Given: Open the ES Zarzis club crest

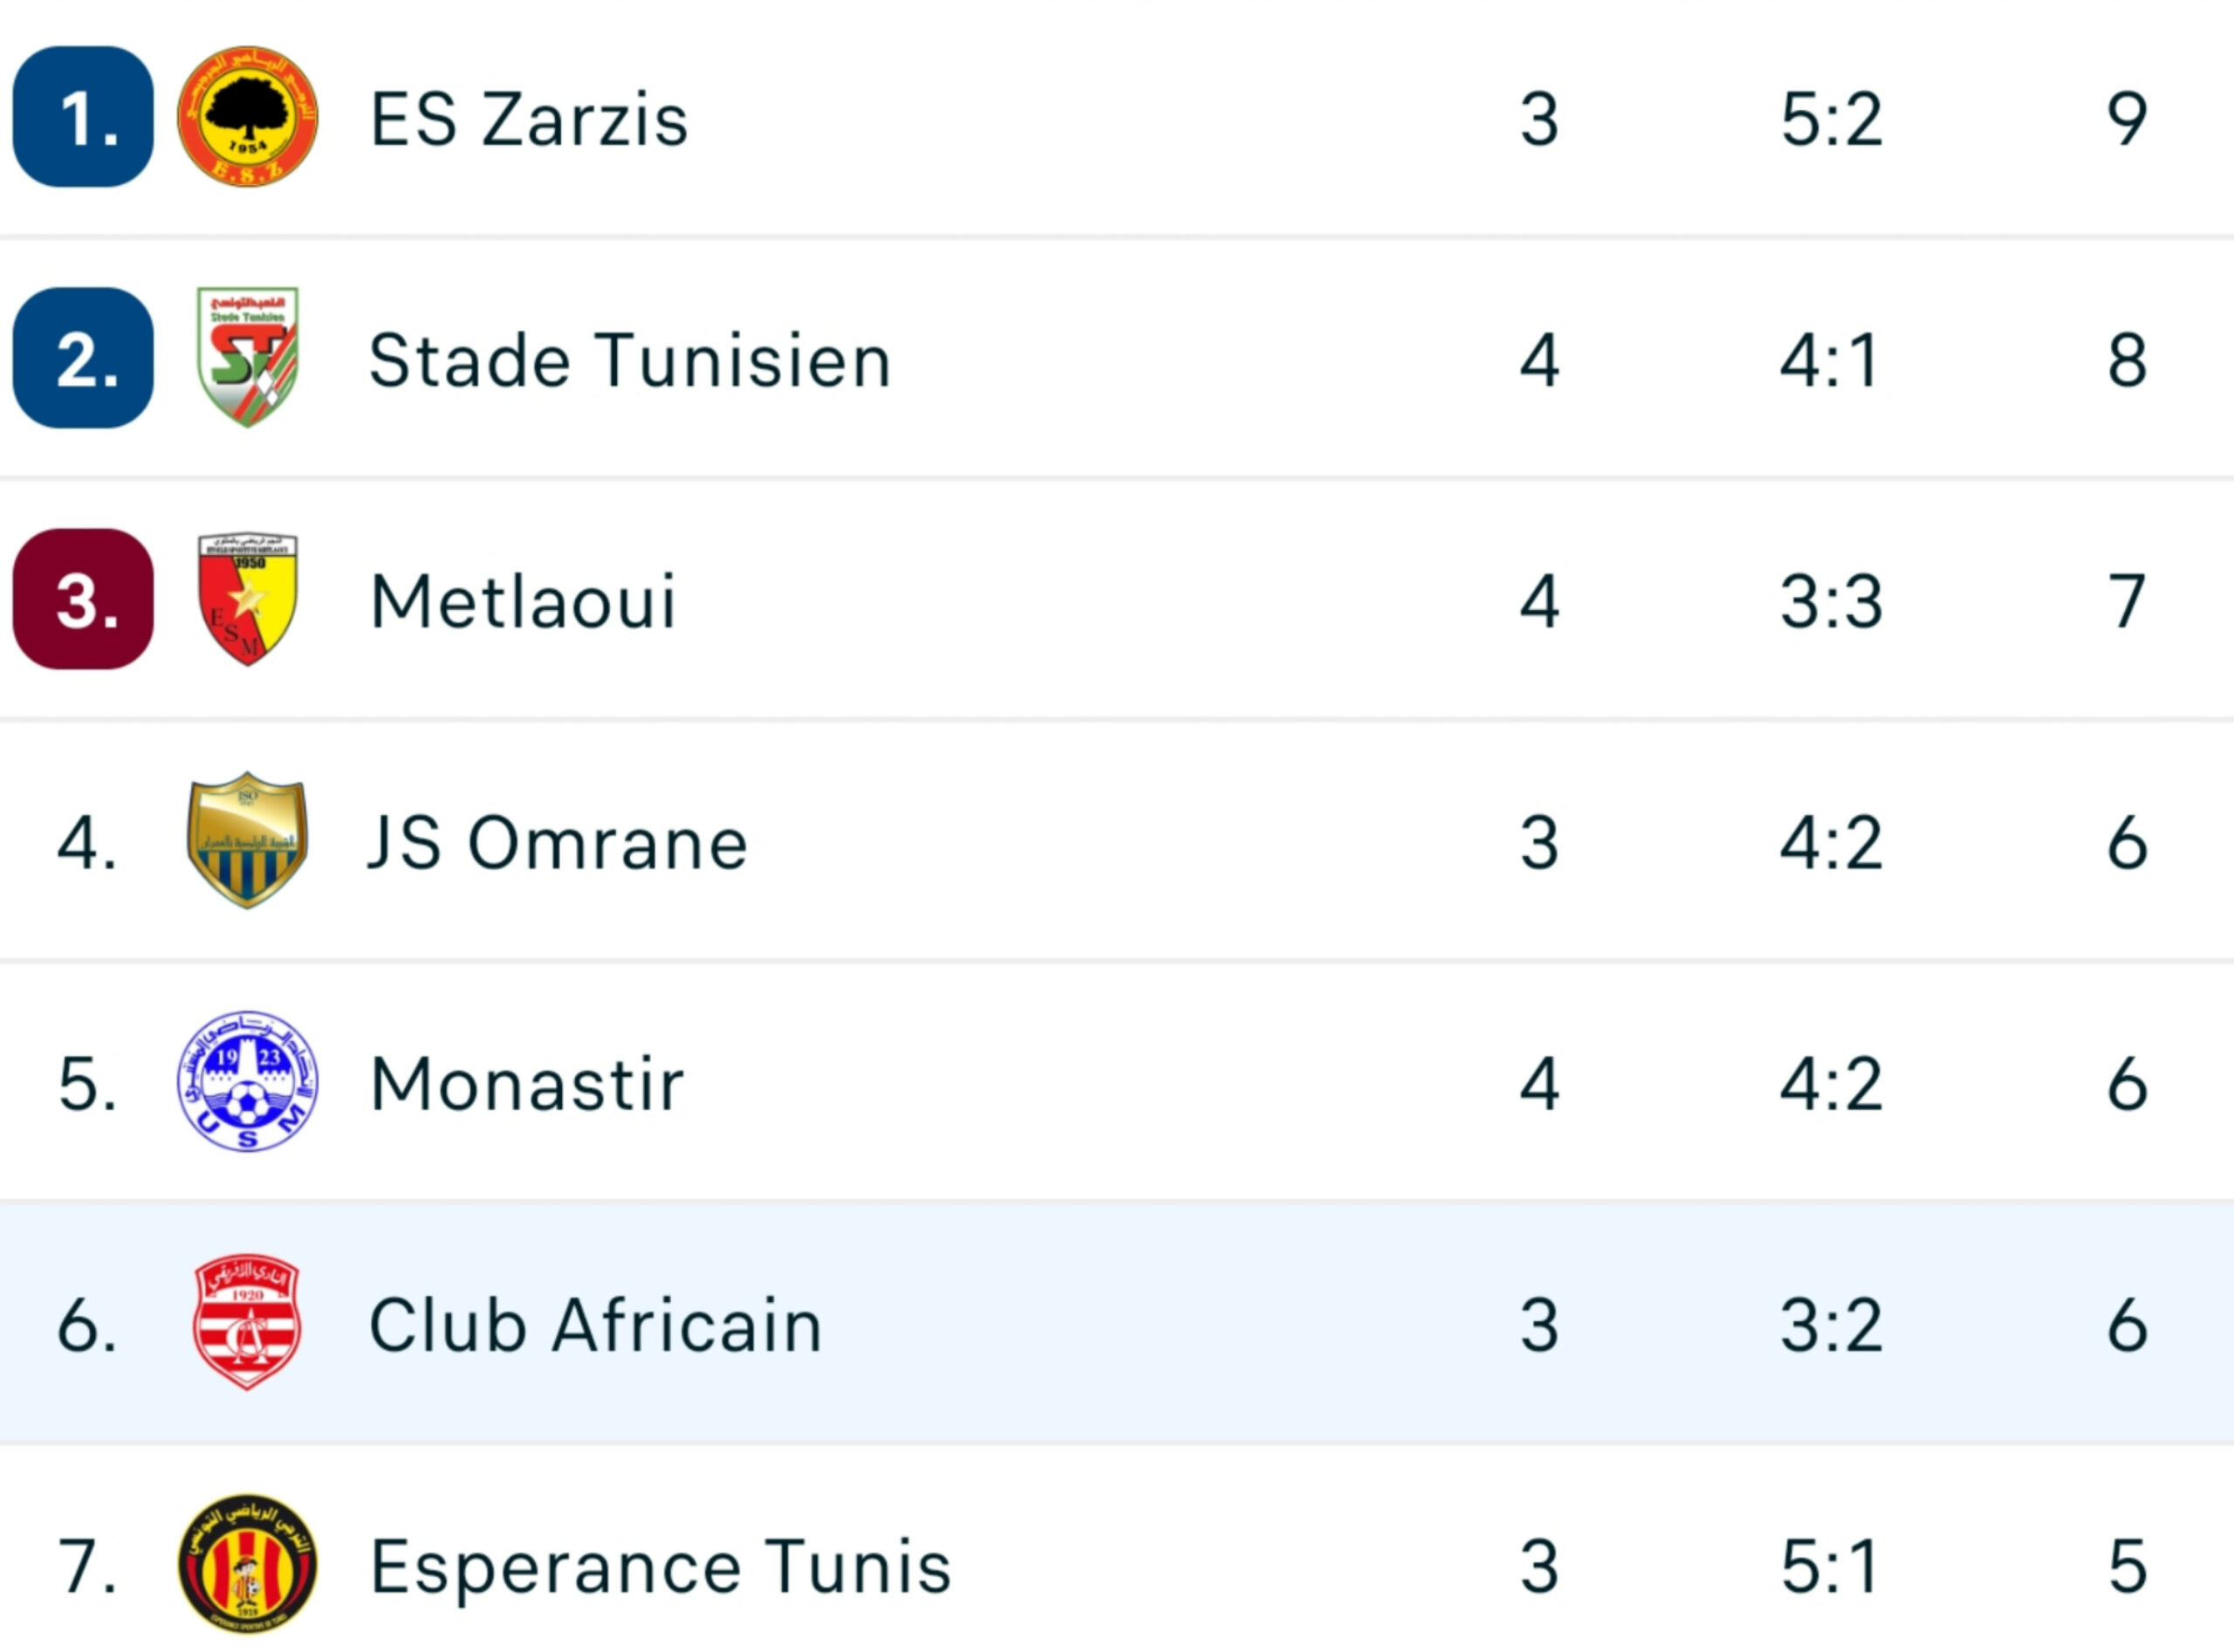Looking at the screenshot, I should [248, 117].
